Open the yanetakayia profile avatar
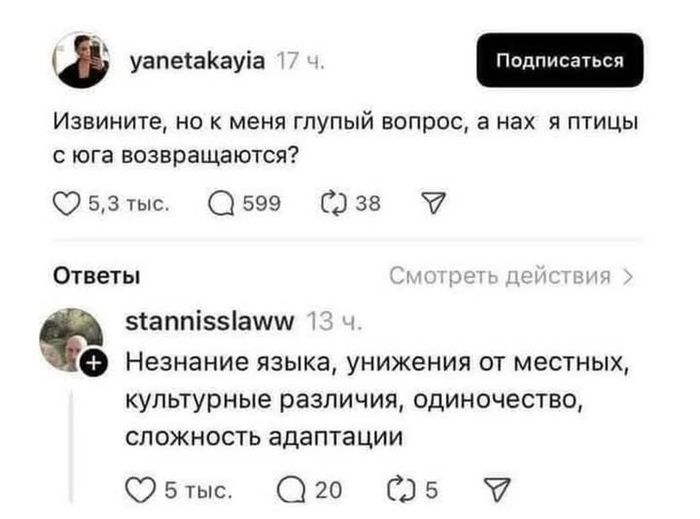This screenshot has height=519, width=700. [x=82, y=60]
